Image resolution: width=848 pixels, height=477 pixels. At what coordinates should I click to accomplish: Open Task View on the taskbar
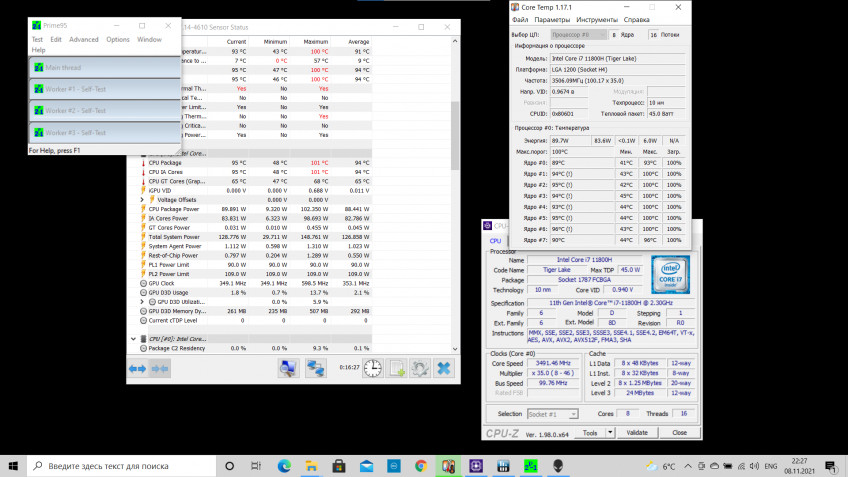click(x=256, y=466)
